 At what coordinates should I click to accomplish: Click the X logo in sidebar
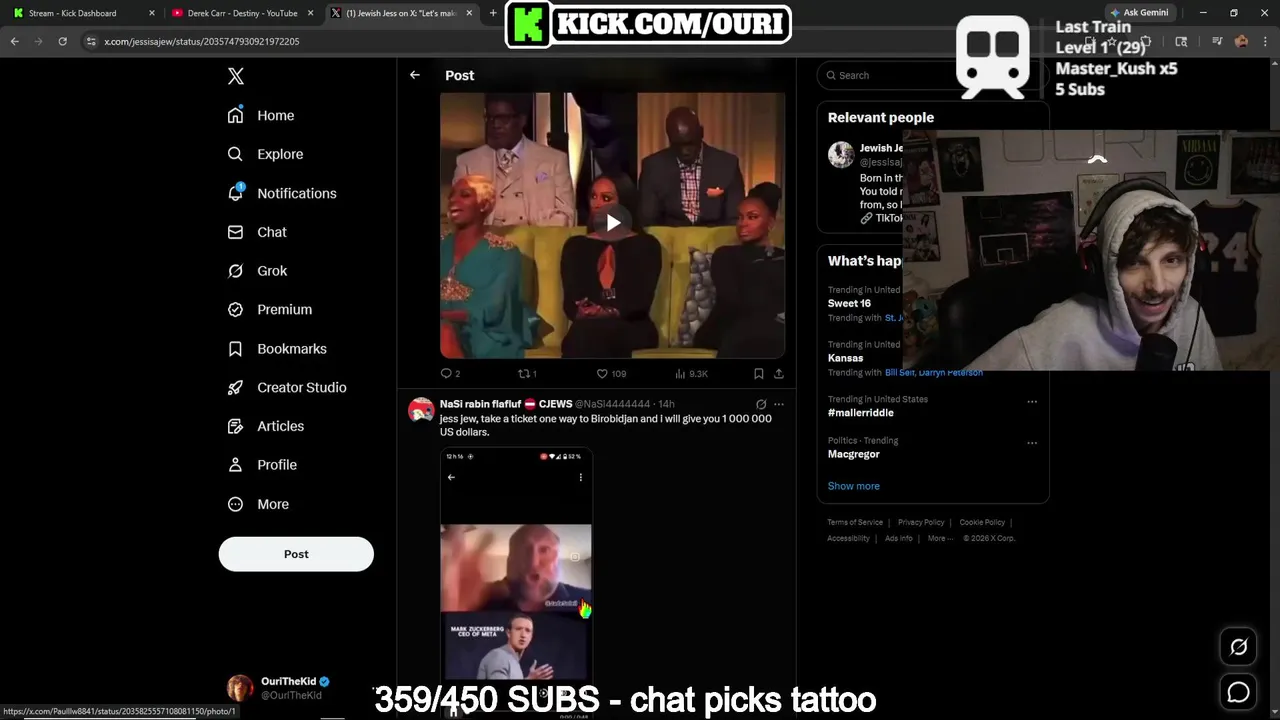236,76
